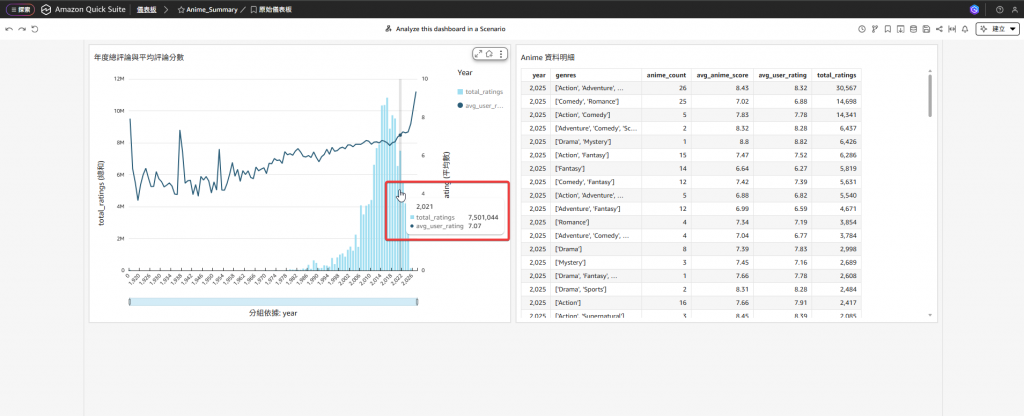Select the ['Action', 'Comedy'] genres cell
Screen dimensions: 1024x416
point(596,115)
